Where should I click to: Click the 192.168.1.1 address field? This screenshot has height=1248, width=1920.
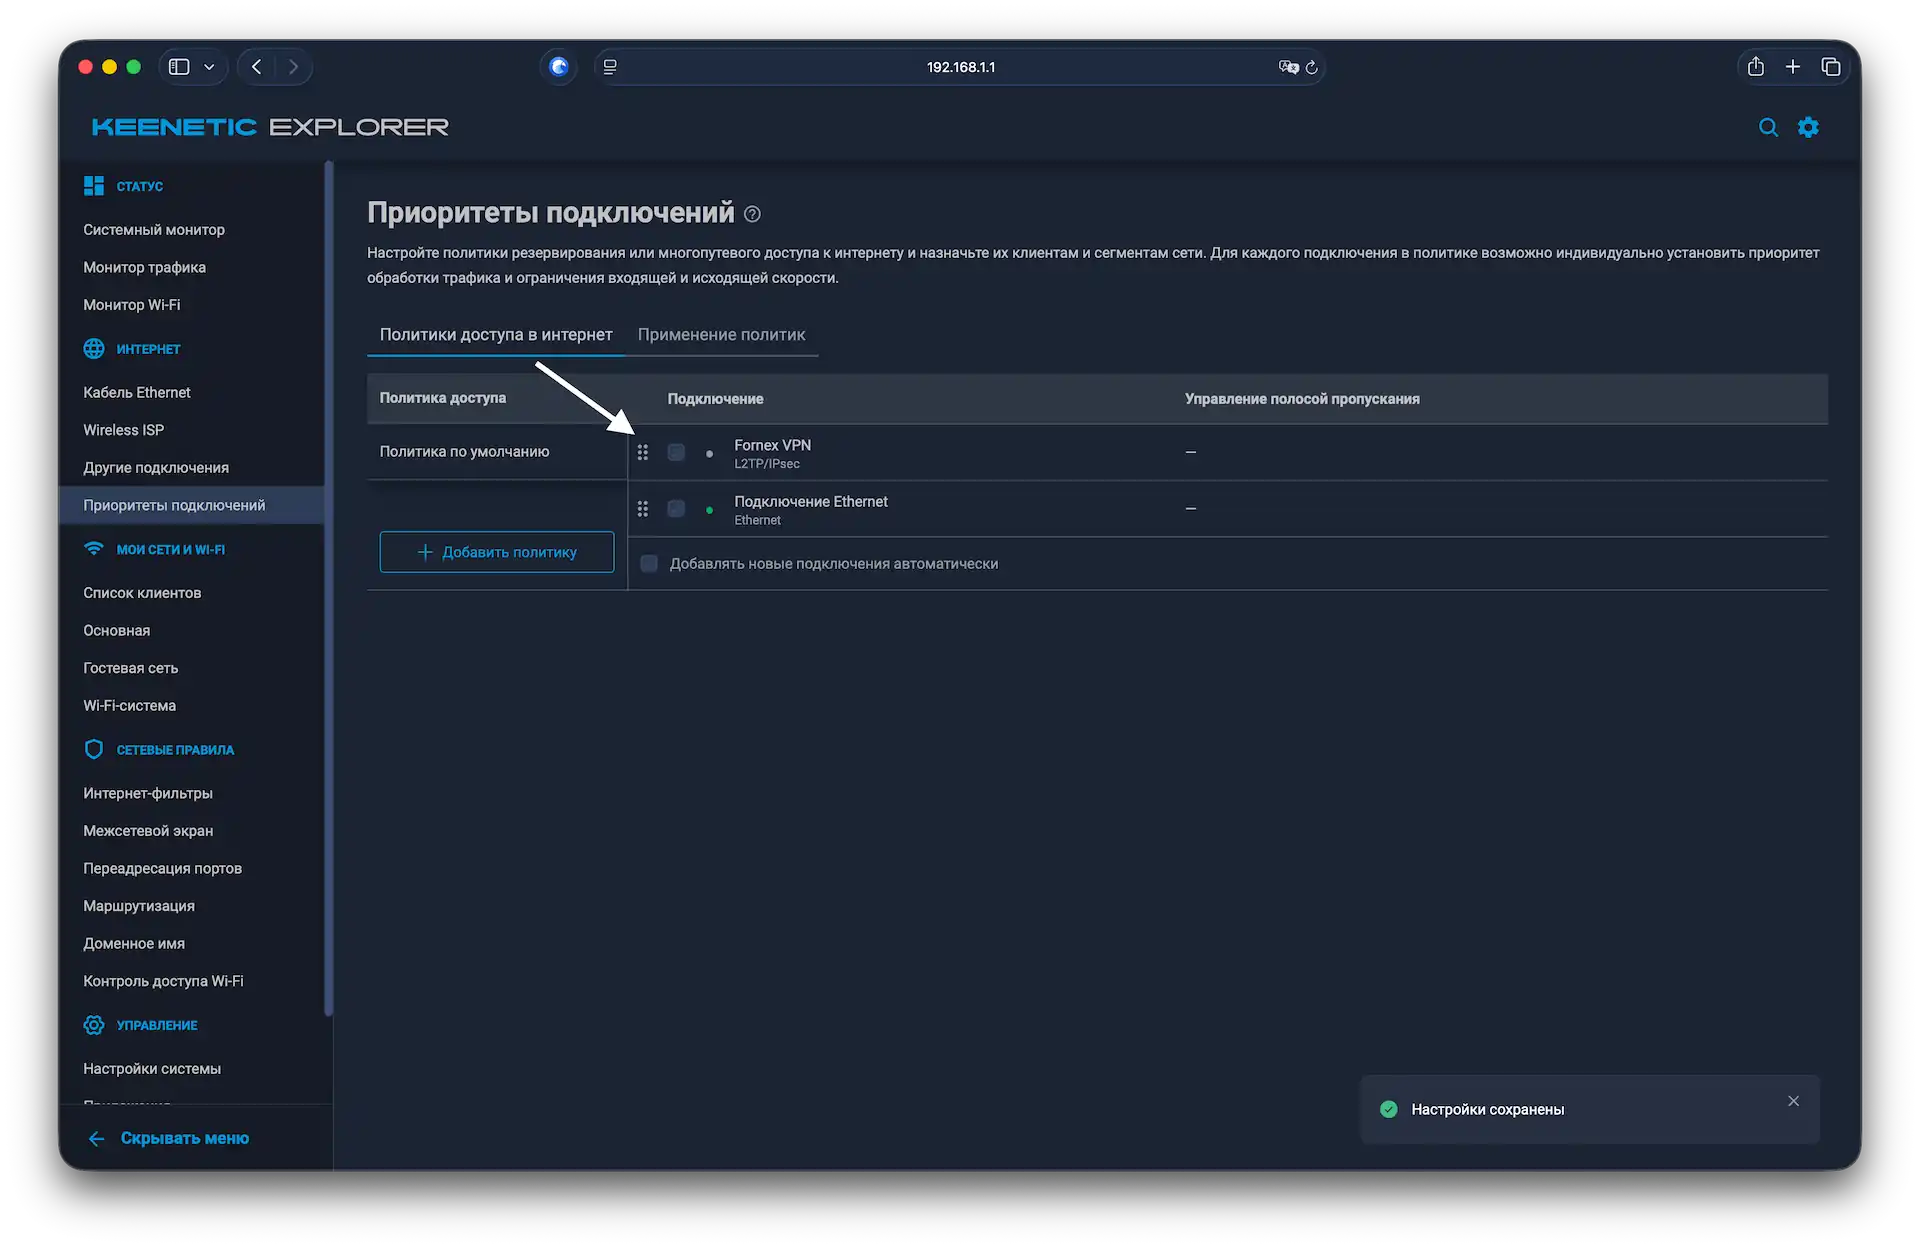click(x=960, y=67)
